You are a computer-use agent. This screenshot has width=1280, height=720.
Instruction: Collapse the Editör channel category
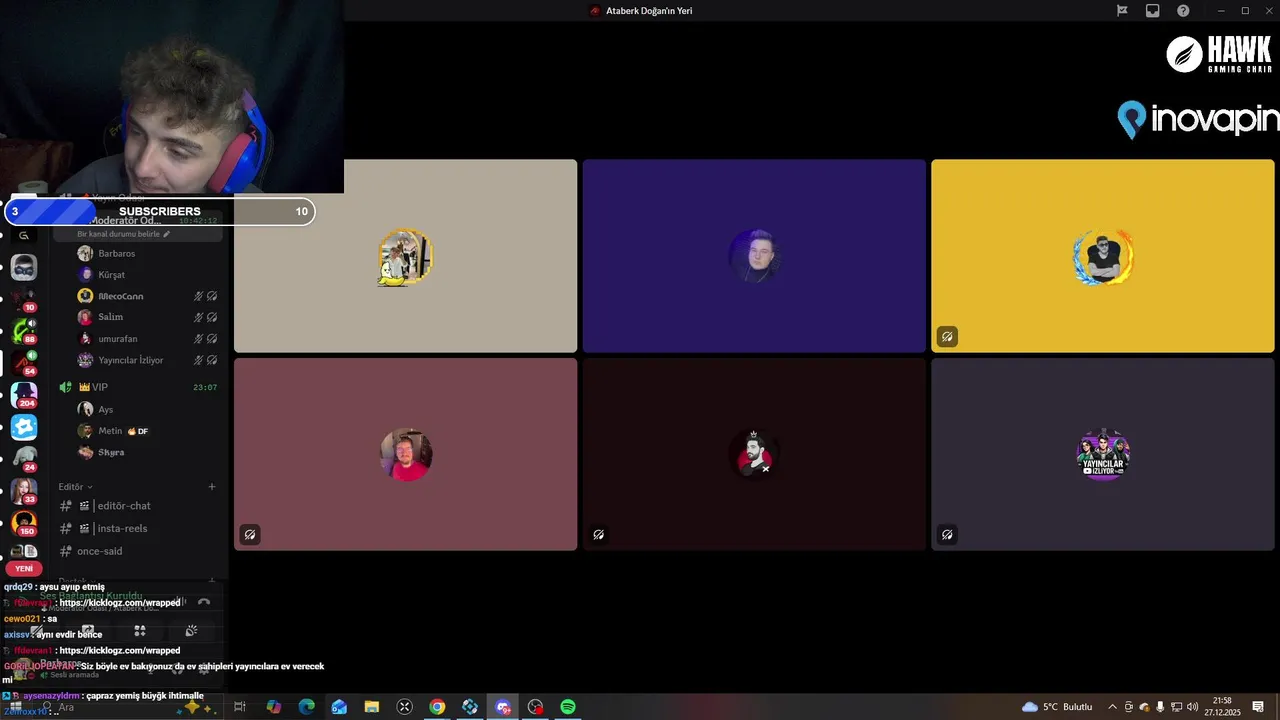(x=75, y=487)
